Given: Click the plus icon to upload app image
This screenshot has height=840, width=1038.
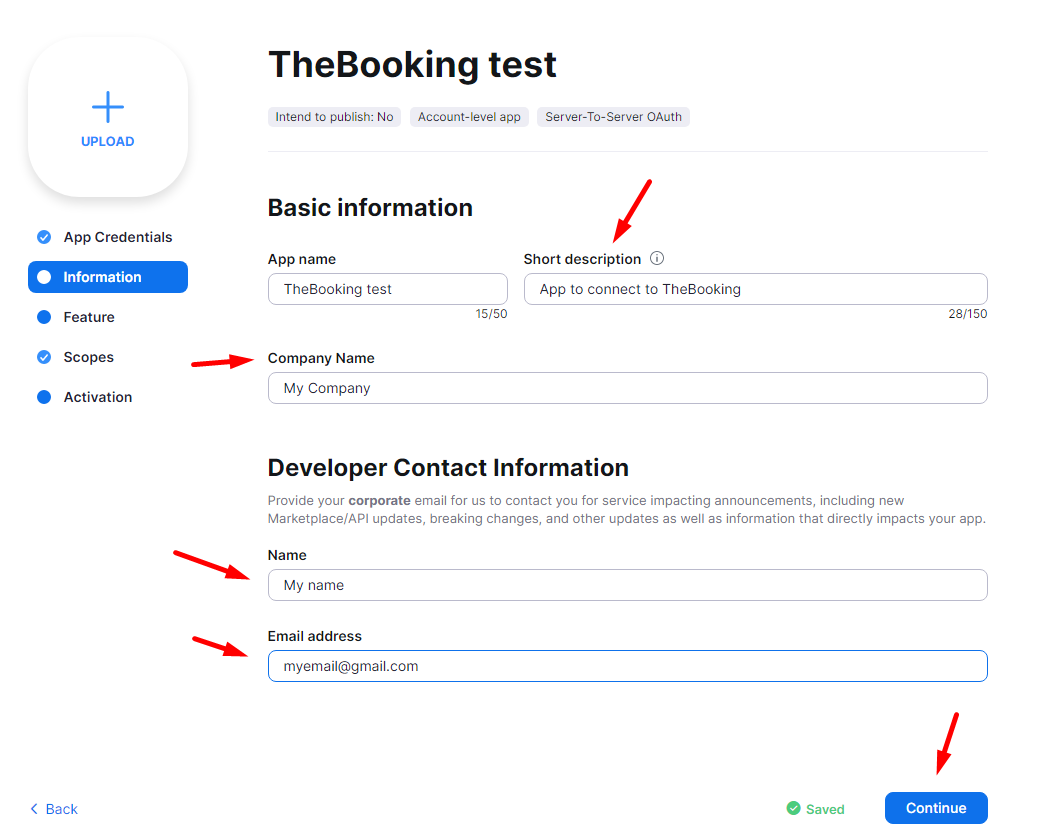Looking at the screenshot, I should pos(108,107).
